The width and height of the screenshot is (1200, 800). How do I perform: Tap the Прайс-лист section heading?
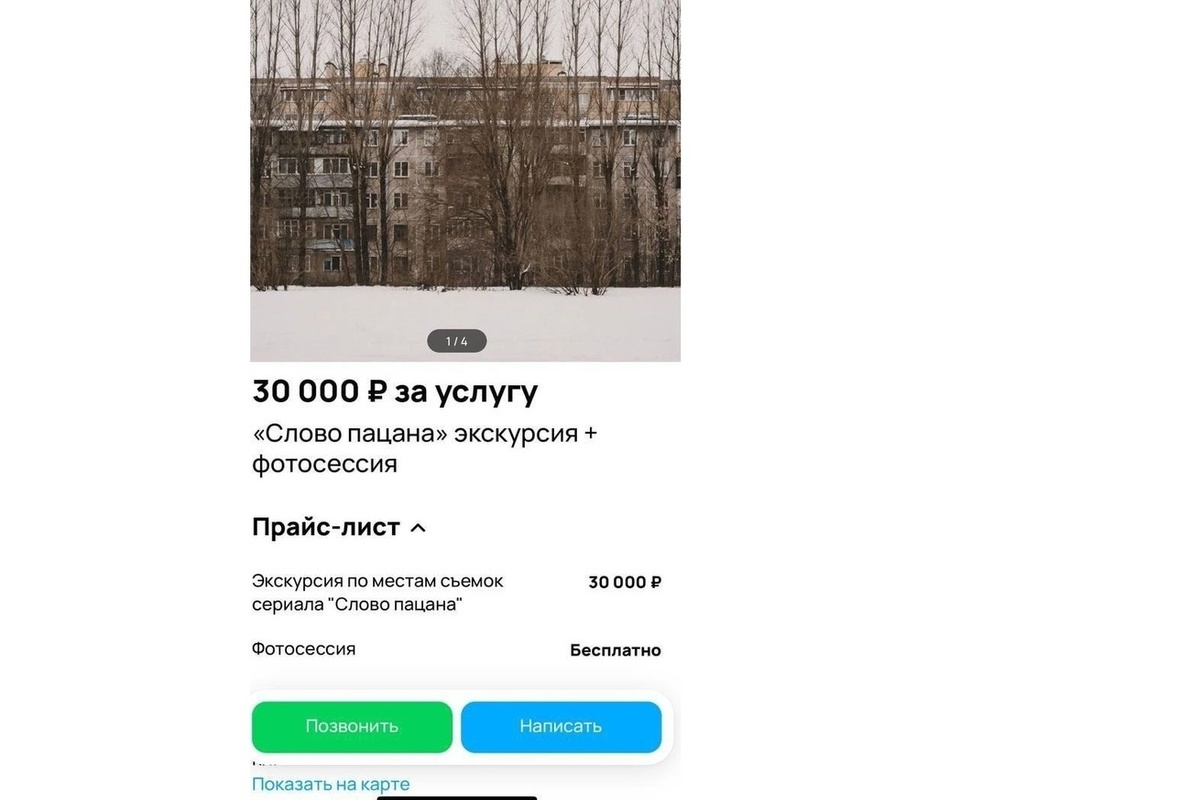pos(326,527)
